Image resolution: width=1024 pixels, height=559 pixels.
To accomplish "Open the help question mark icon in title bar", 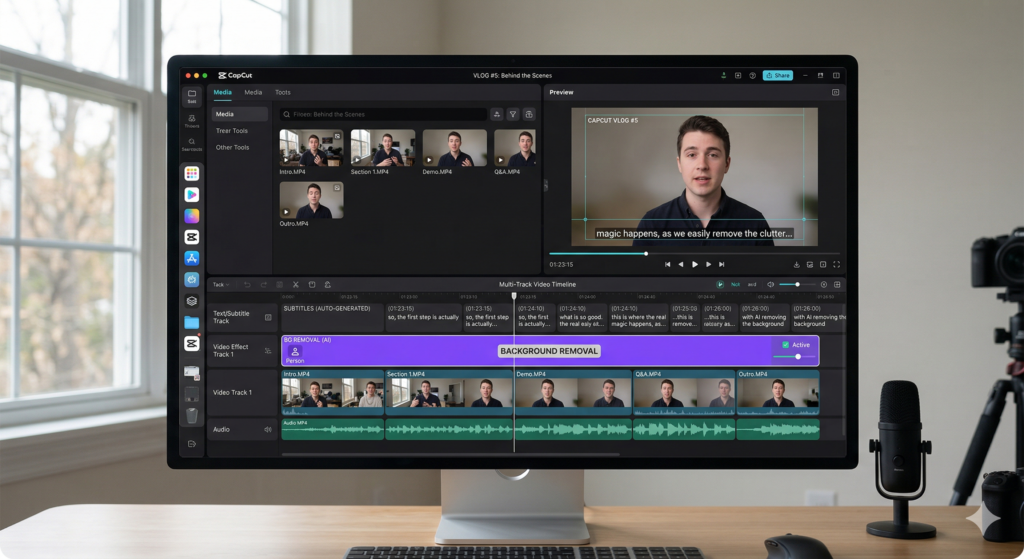I will point(752,75).
